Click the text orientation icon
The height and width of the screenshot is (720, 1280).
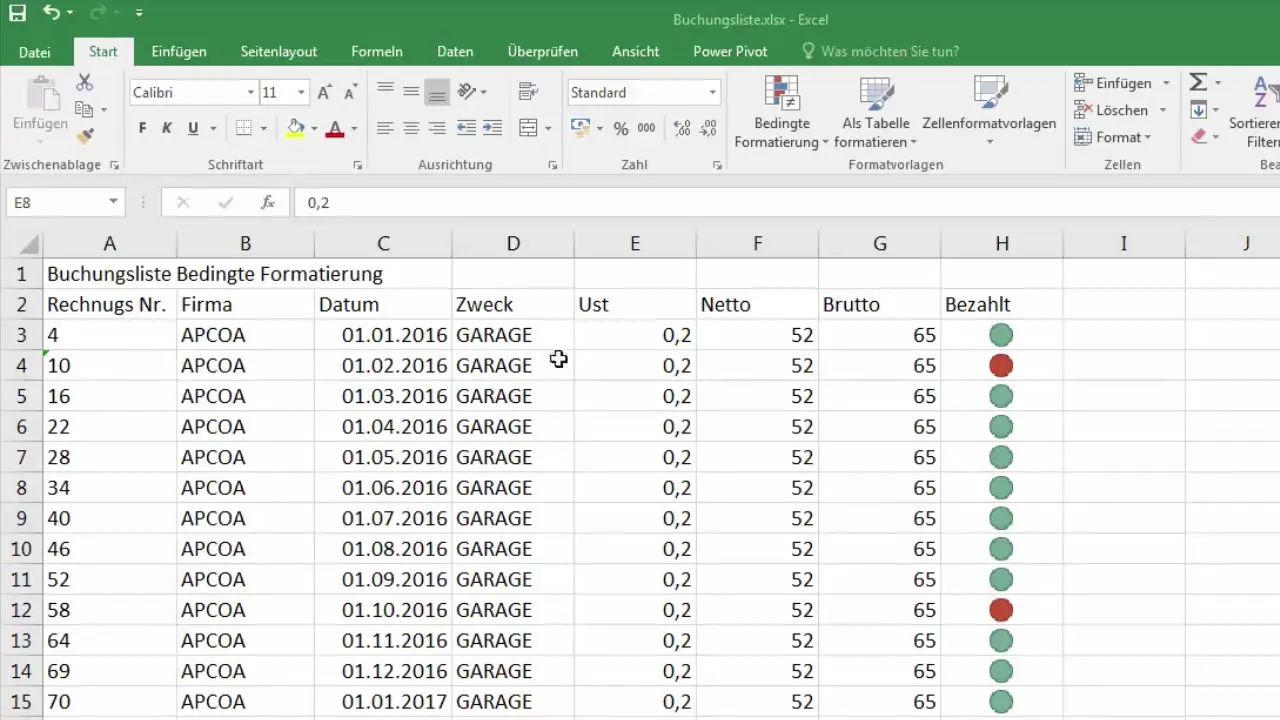point(467,91)
